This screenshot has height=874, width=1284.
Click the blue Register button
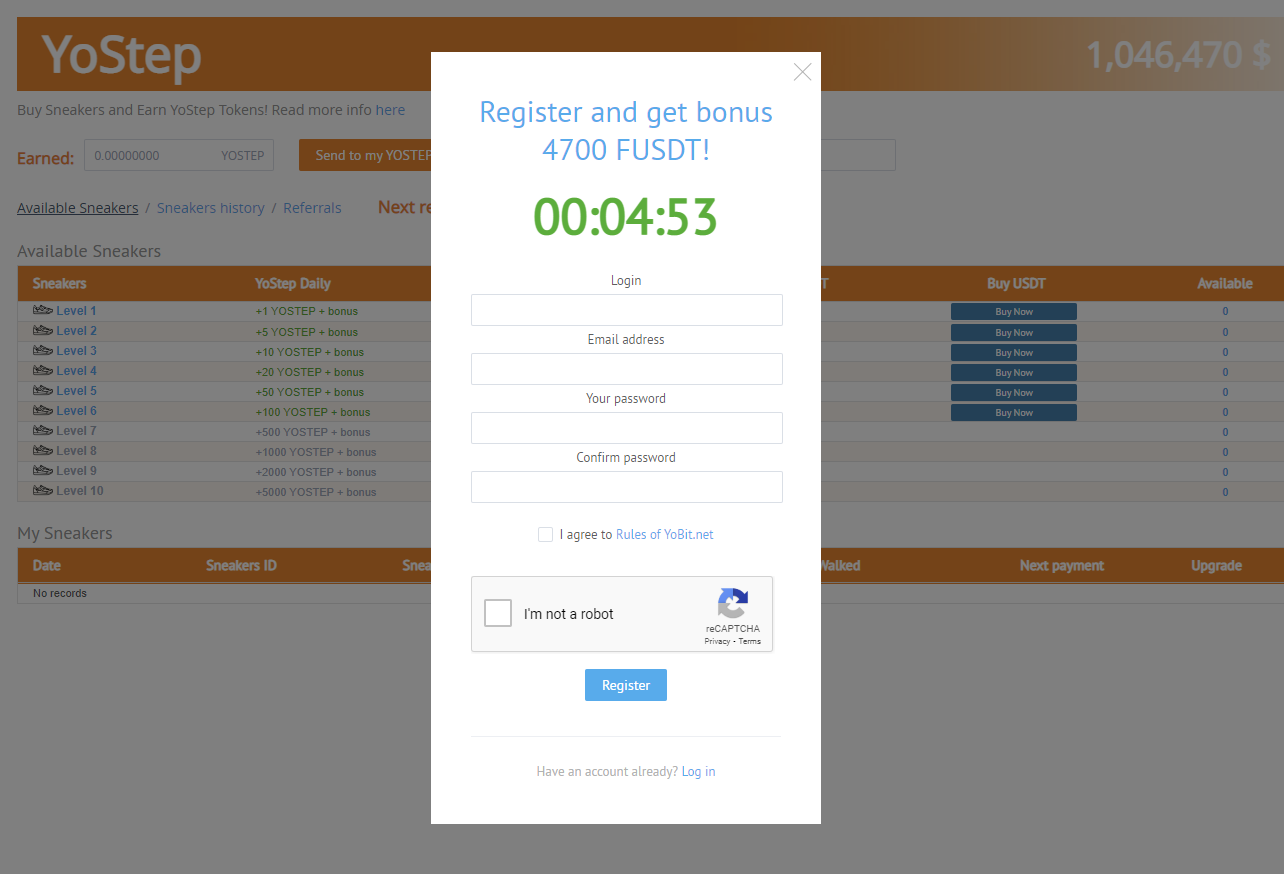tap(626, 685)
